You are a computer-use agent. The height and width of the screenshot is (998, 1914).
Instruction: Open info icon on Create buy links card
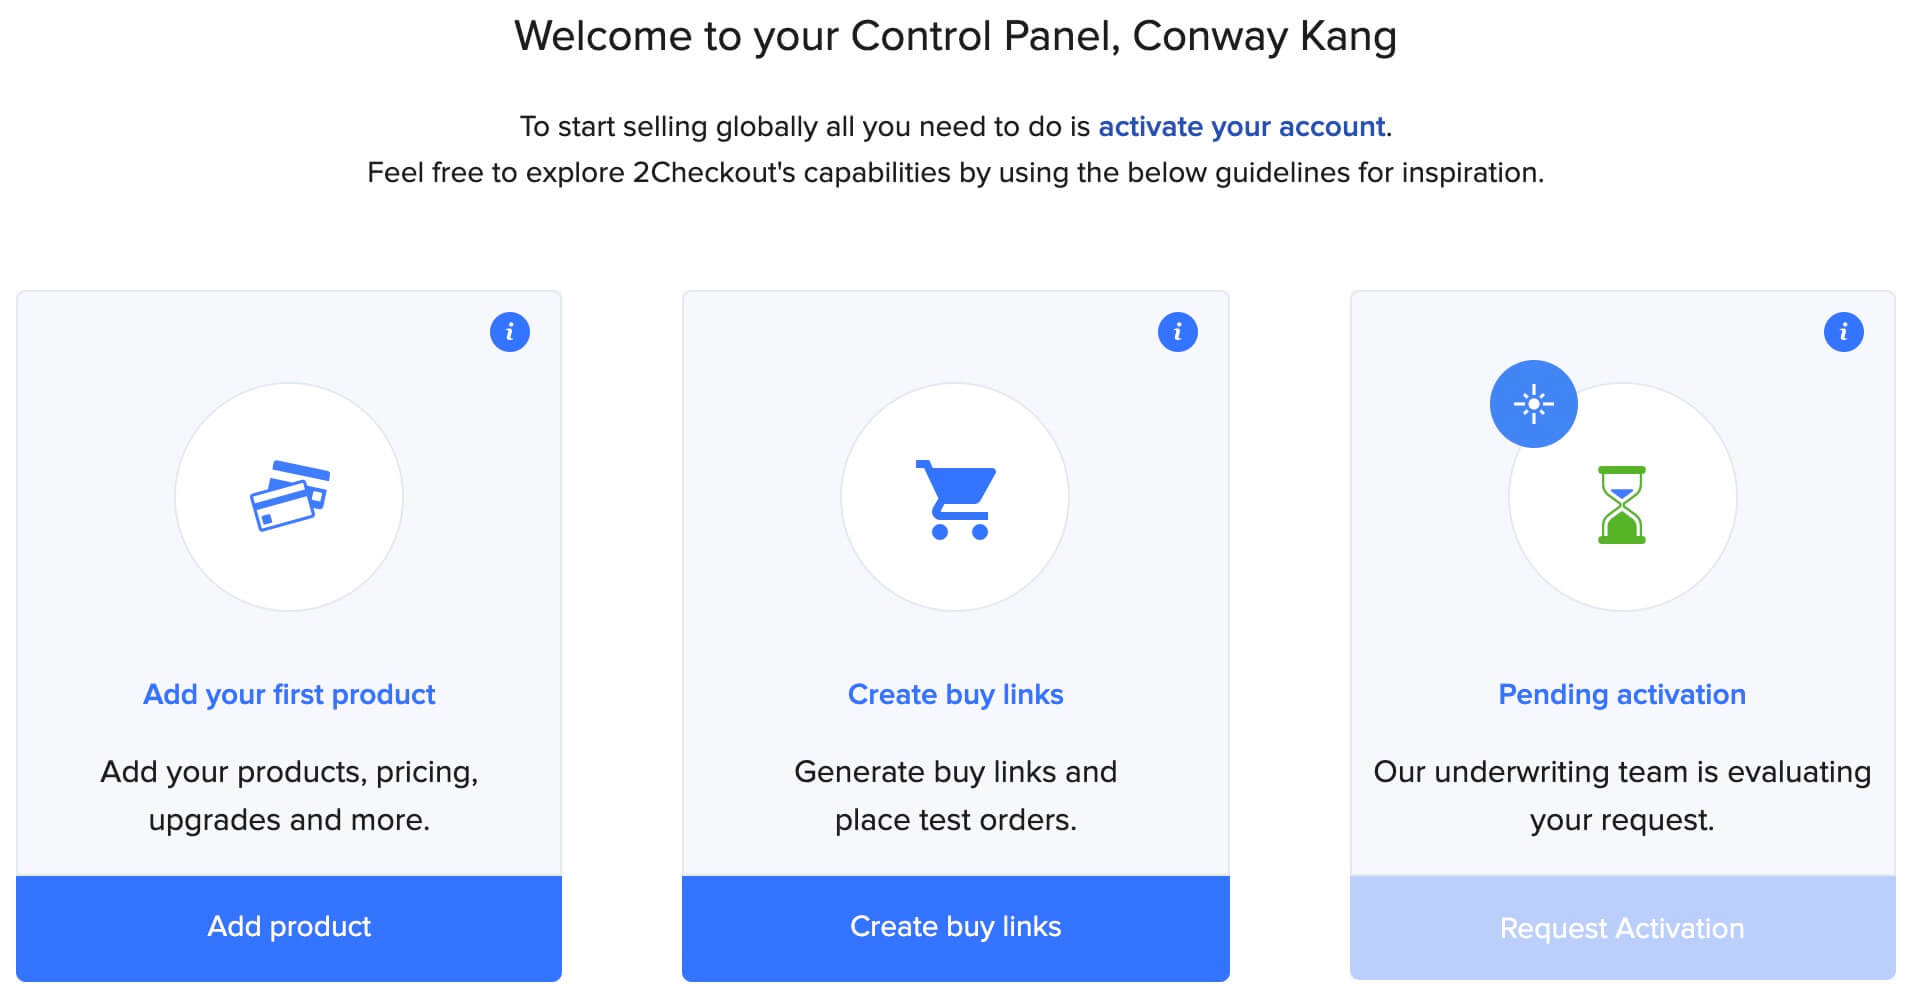(1177, 332)
